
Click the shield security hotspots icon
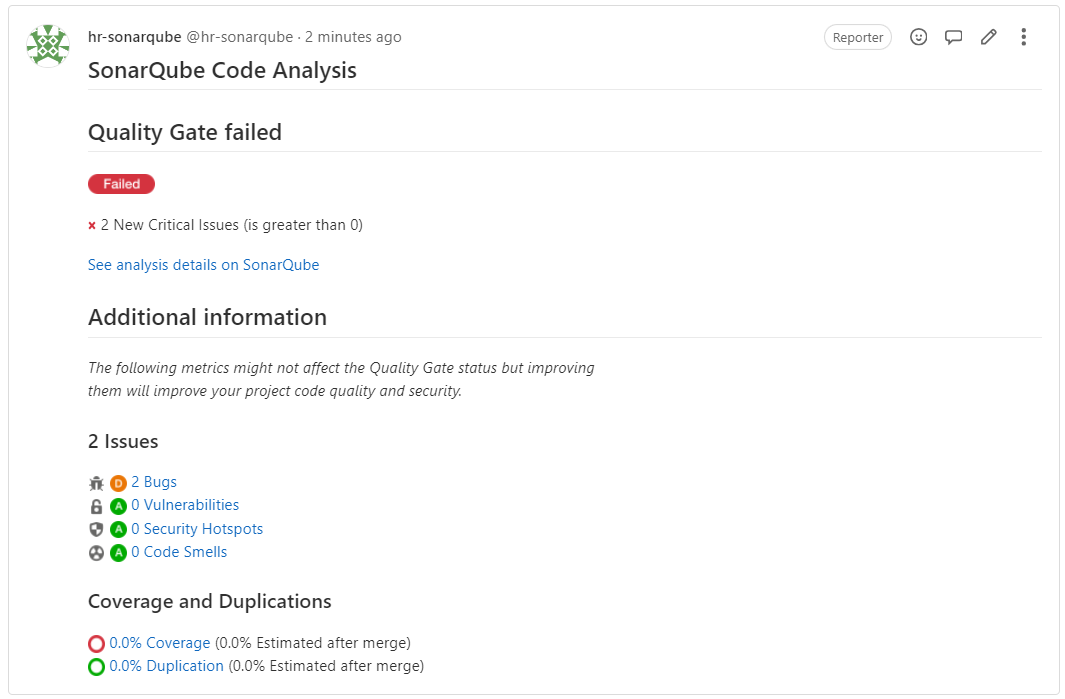[96, 529]
